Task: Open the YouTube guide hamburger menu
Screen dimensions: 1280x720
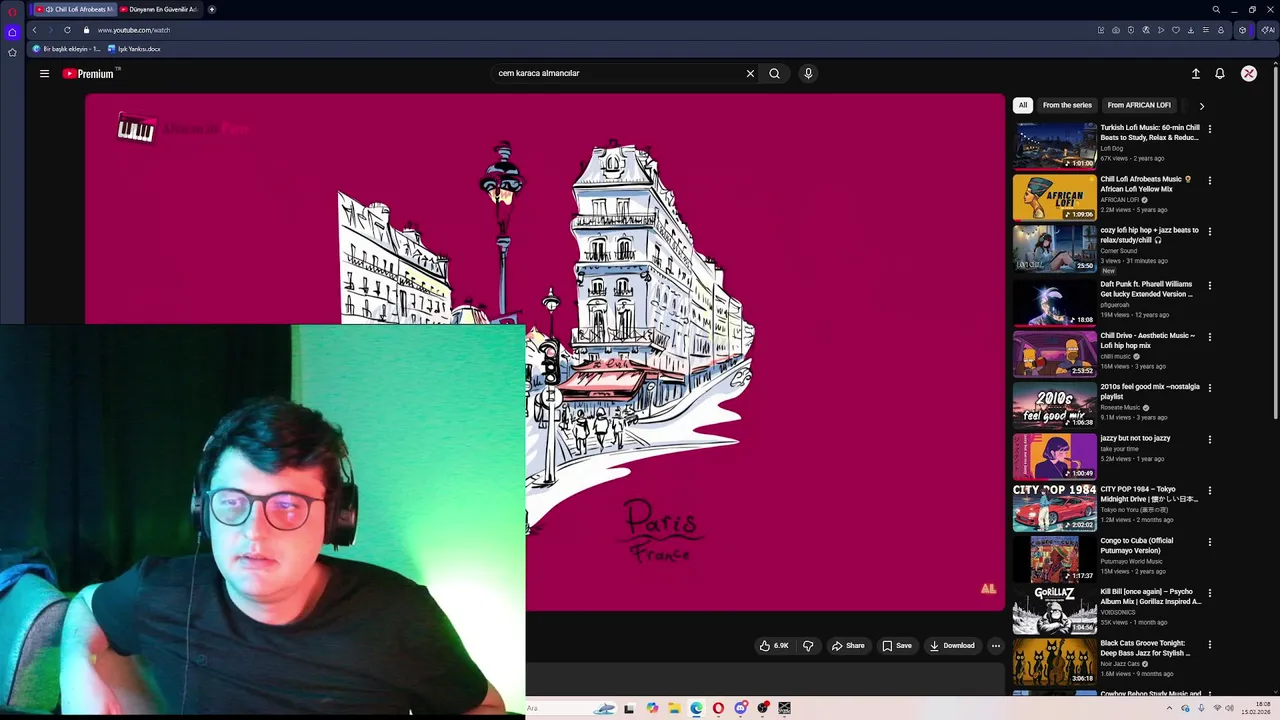Action: pos(44,73)
